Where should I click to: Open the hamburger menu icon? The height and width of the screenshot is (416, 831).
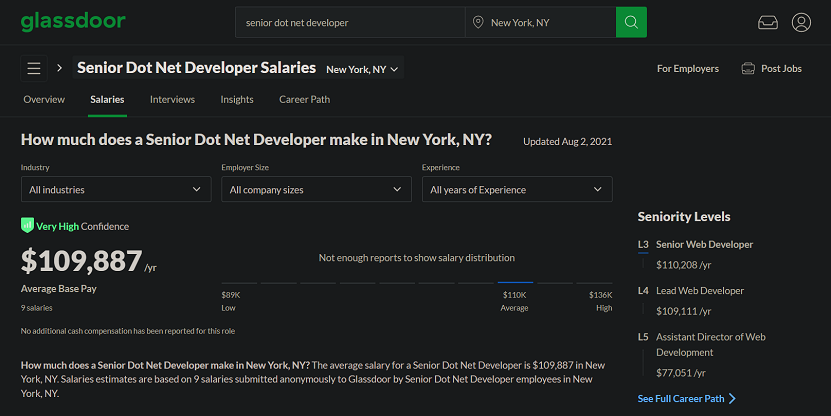point(34,68)
